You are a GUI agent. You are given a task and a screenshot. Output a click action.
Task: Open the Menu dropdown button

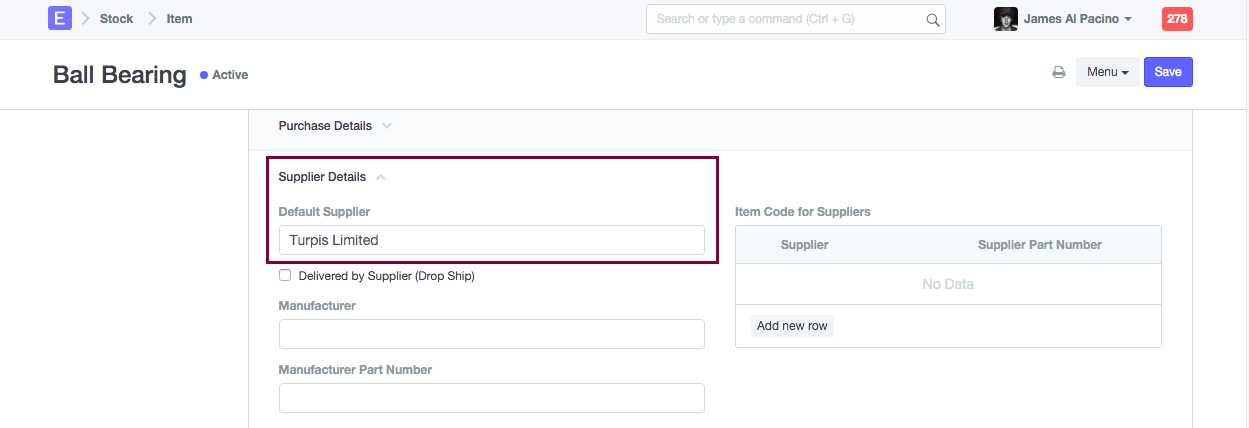pyautogui.click(x=1107, y=72)
